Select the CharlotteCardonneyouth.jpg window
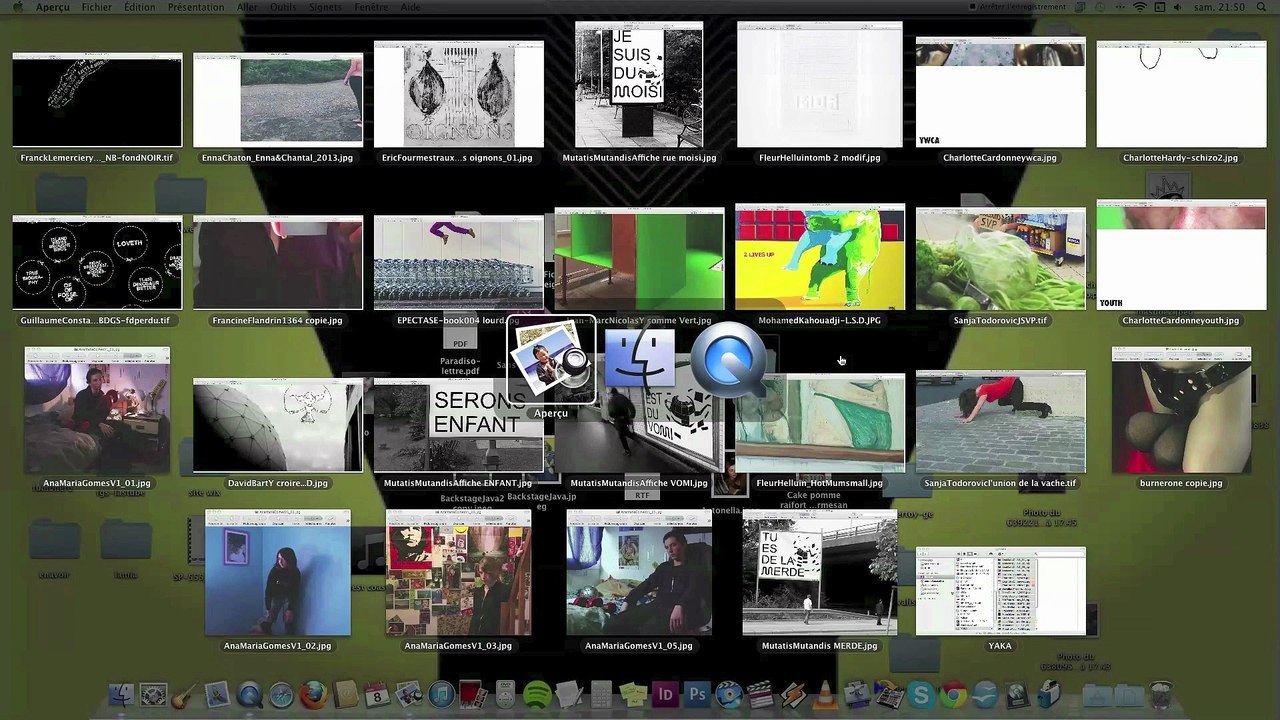Image resolution: width=1280 pixels, height=720 pixels. coord(1181,255)
